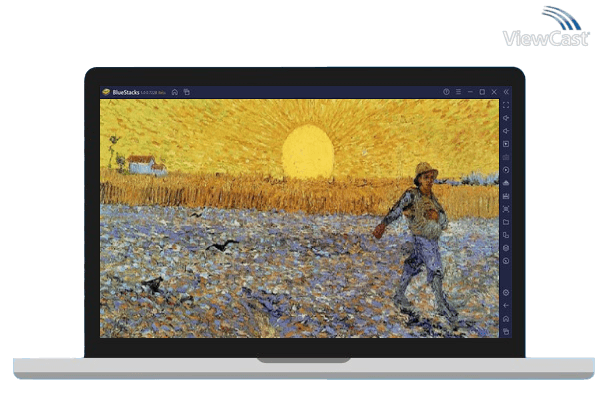This screenshot has width=602, height=414.
Task: Click the circular play icon in the sidebar
Action: [x=506, y=170]
